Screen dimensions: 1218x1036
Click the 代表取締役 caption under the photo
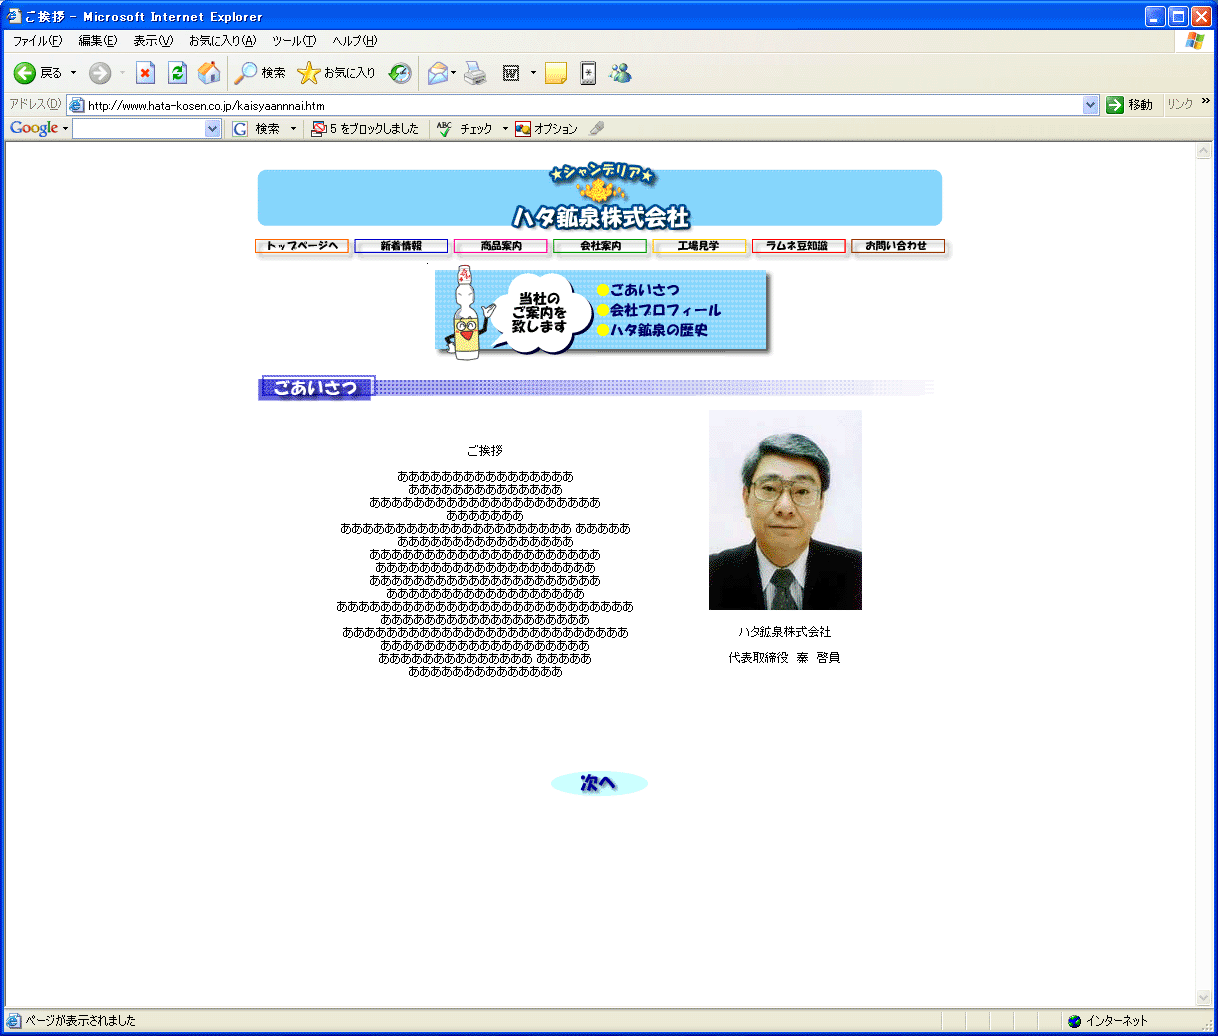click(x=784, y=658)
